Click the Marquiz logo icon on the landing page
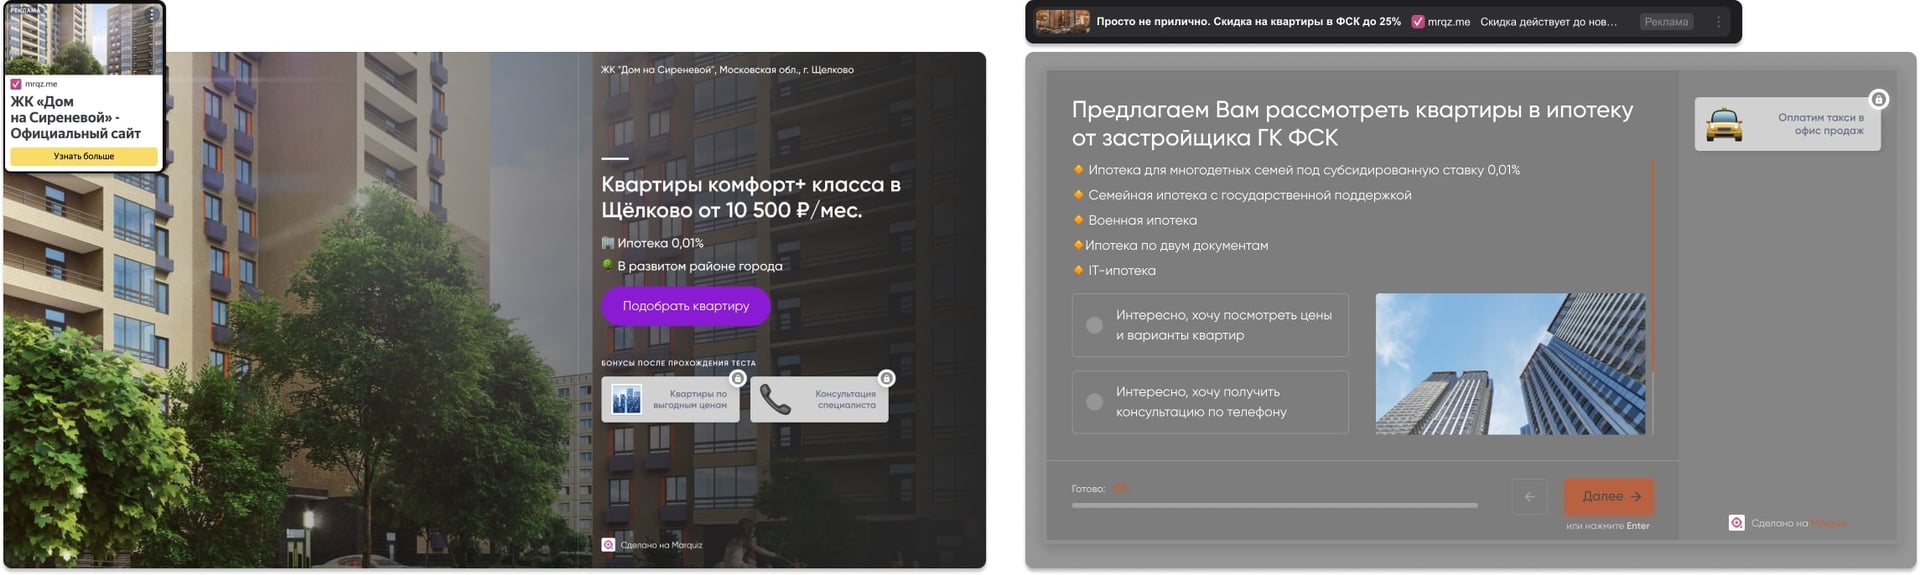 (x=608, y=545)
